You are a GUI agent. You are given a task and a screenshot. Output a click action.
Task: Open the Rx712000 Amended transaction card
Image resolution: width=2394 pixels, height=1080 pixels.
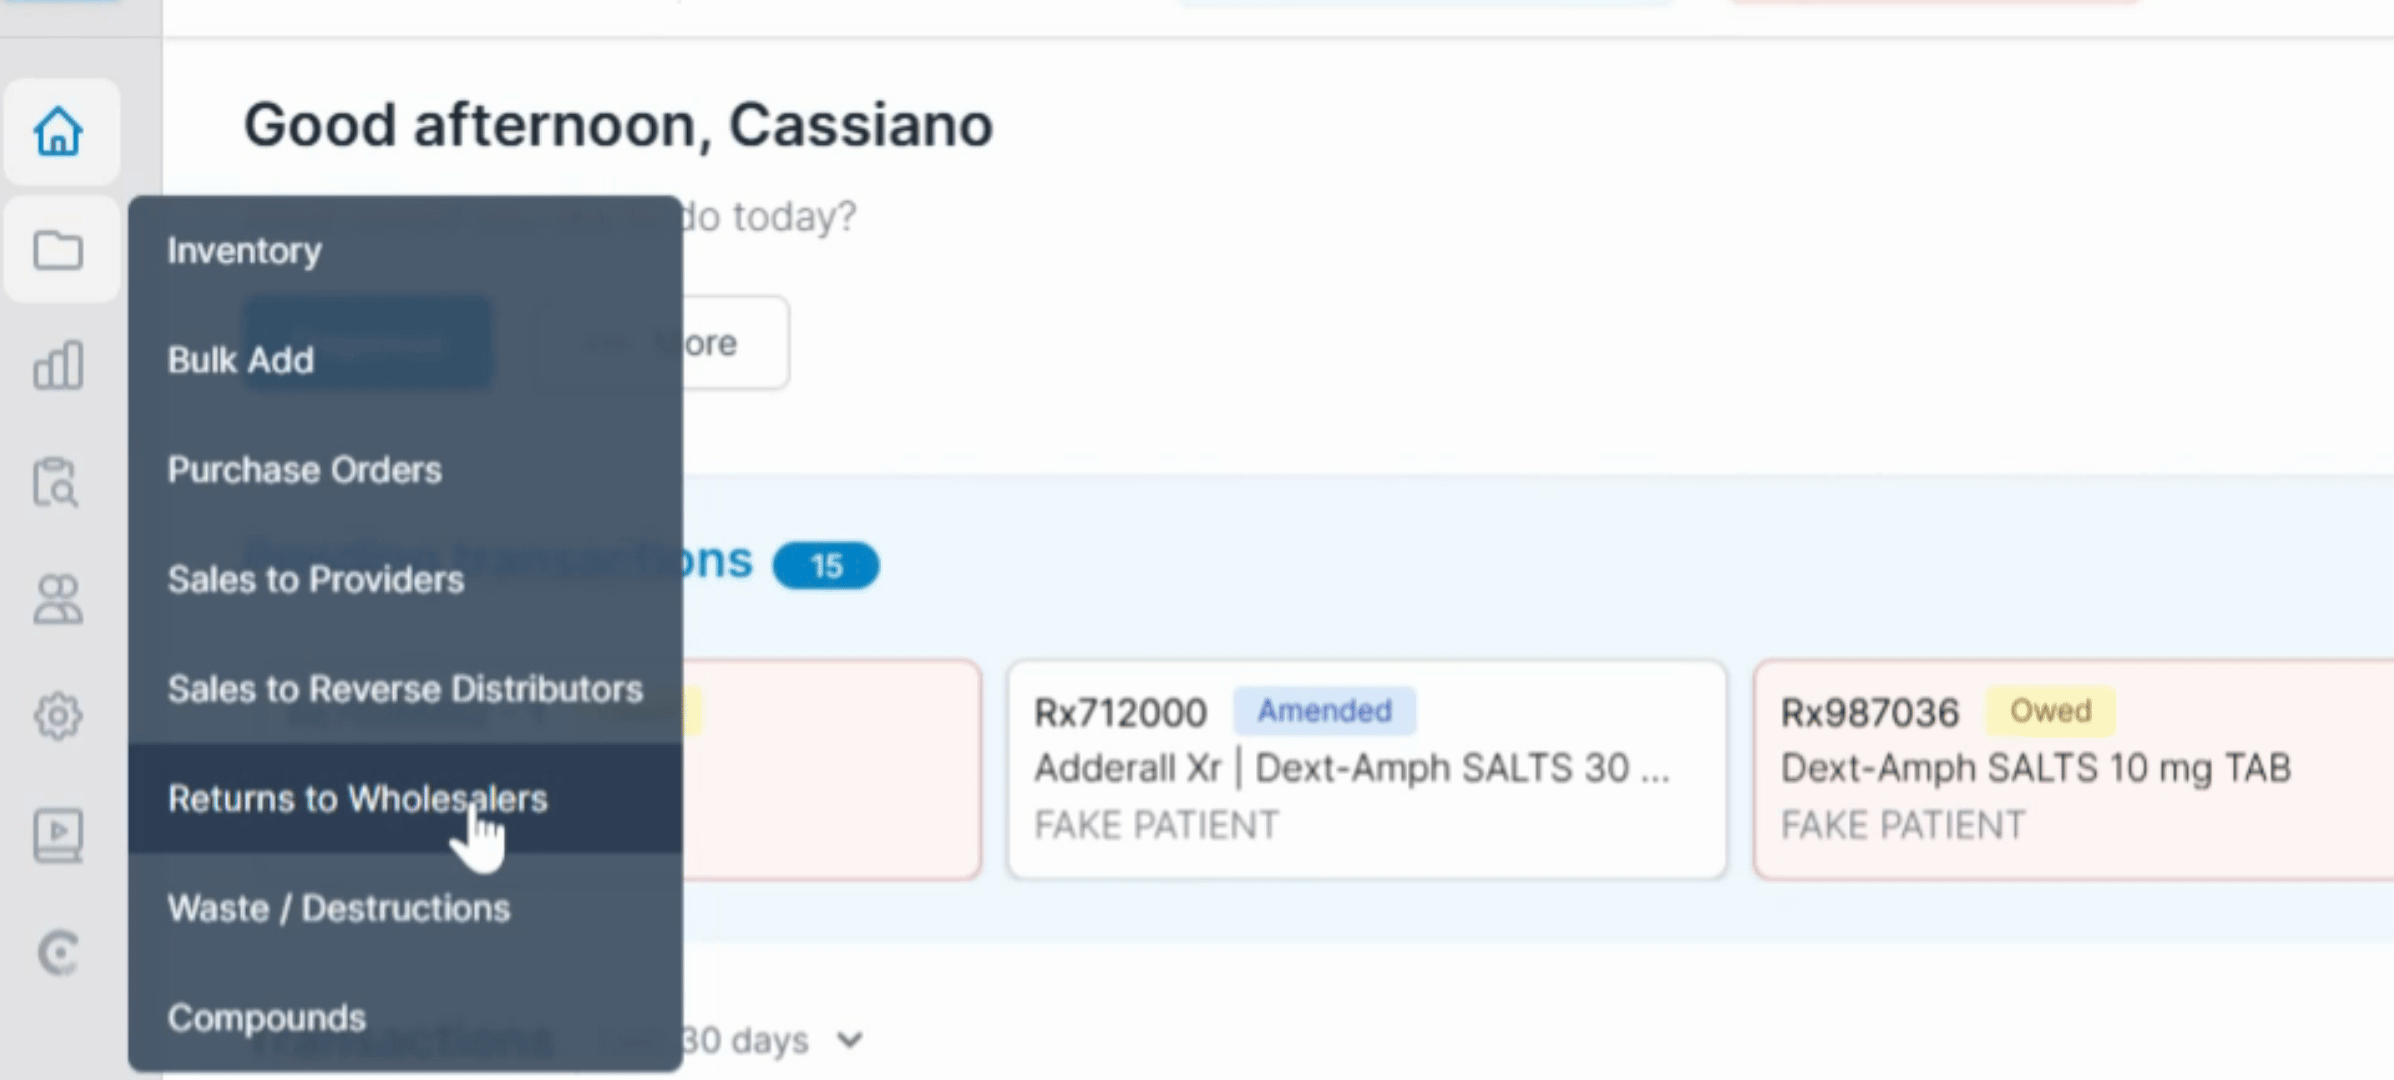click(1366, 769)
